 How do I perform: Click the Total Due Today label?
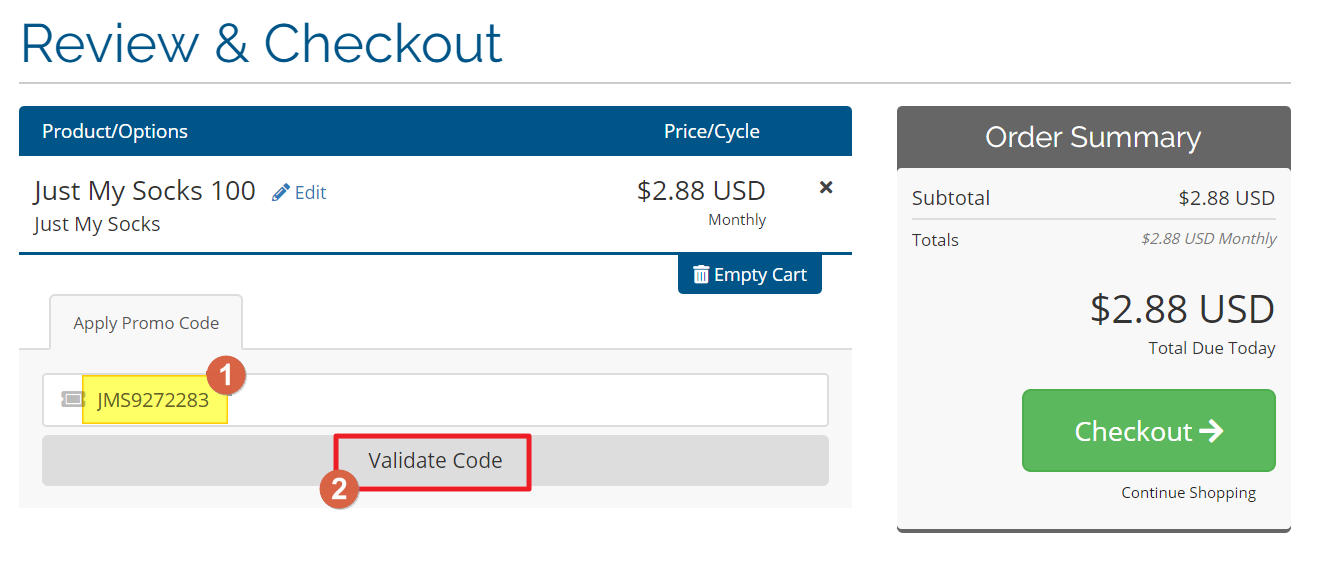click(1212, 348)
